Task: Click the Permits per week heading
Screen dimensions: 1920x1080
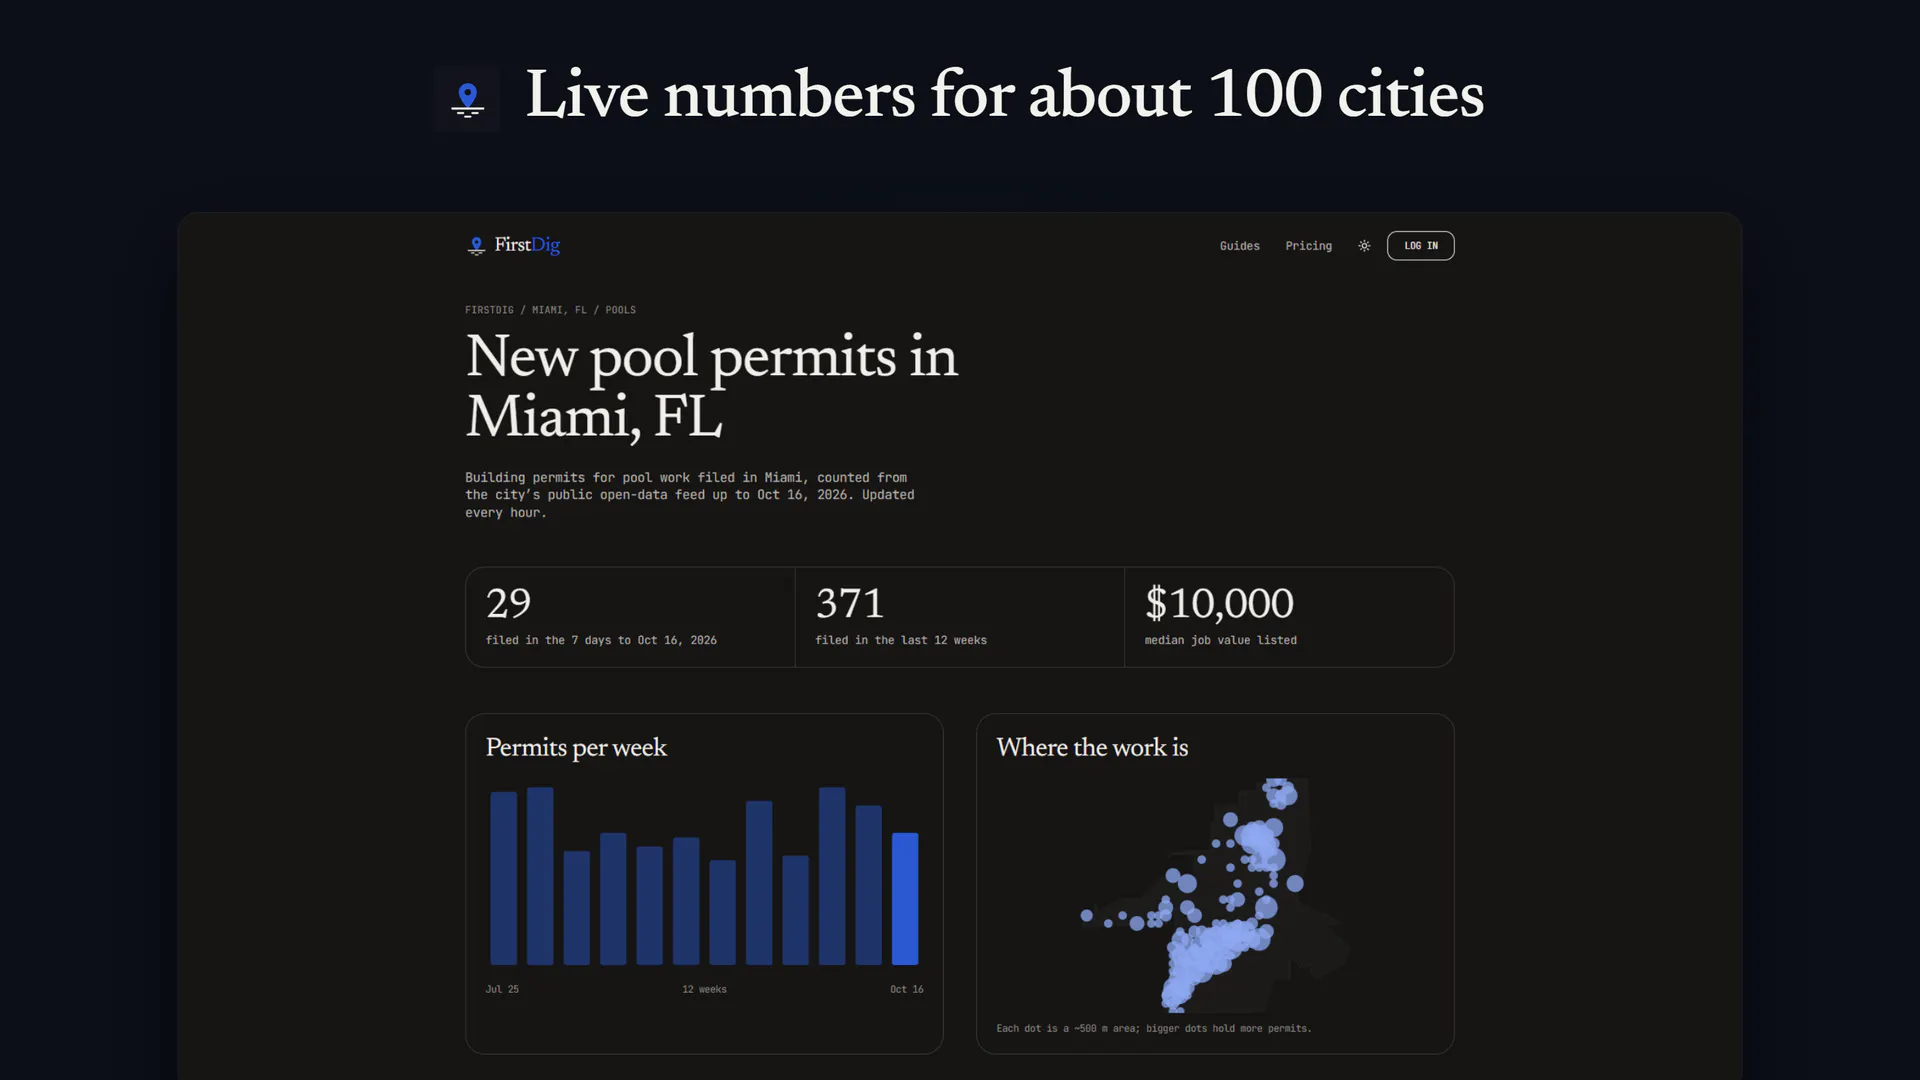Action: click(x=576, y=748)
